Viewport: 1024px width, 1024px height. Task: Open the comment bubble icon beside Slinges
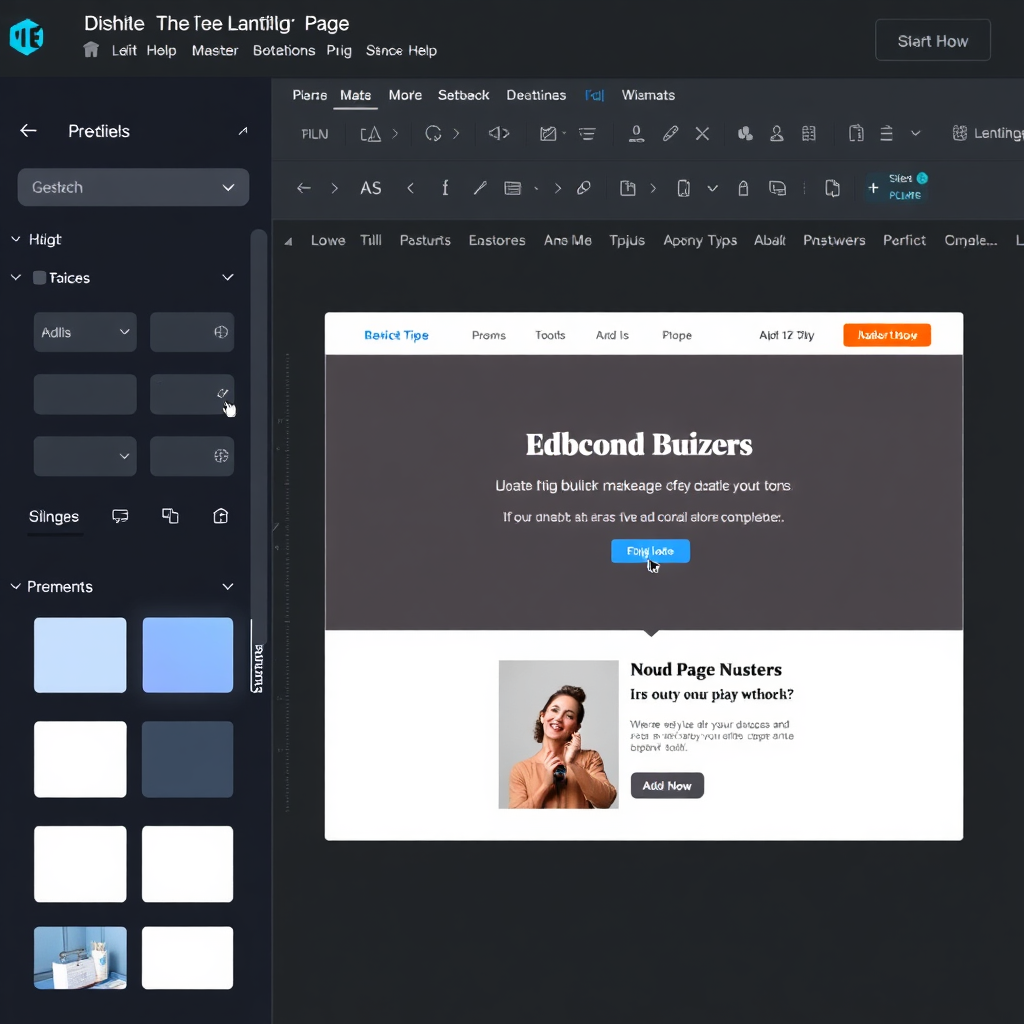pyautogui.click(x=120, y=516)
